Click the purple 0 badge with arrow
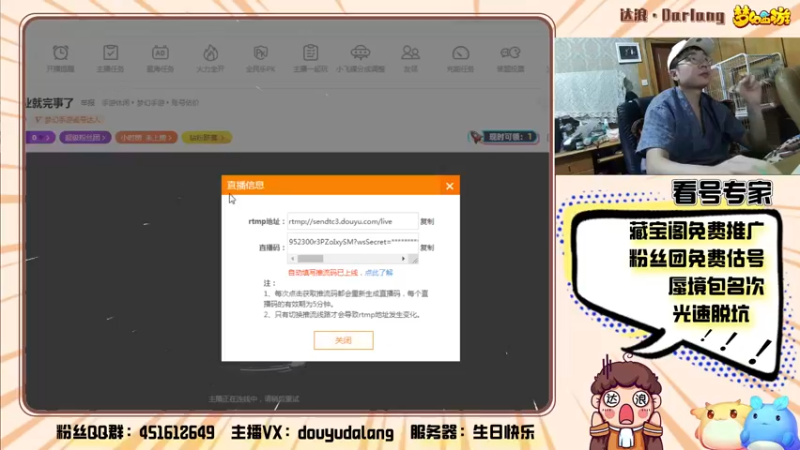800x450 pixels. [40, 137]
